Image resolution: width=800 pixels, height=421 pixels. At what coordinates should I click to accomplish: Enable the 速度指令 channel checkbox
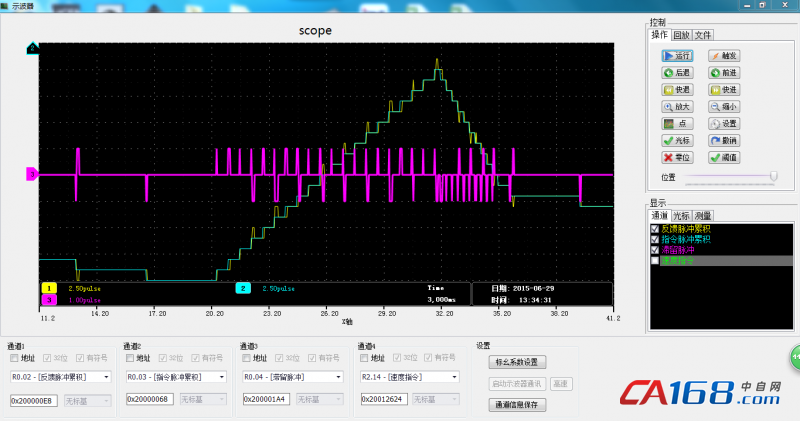tap(656, 260)
